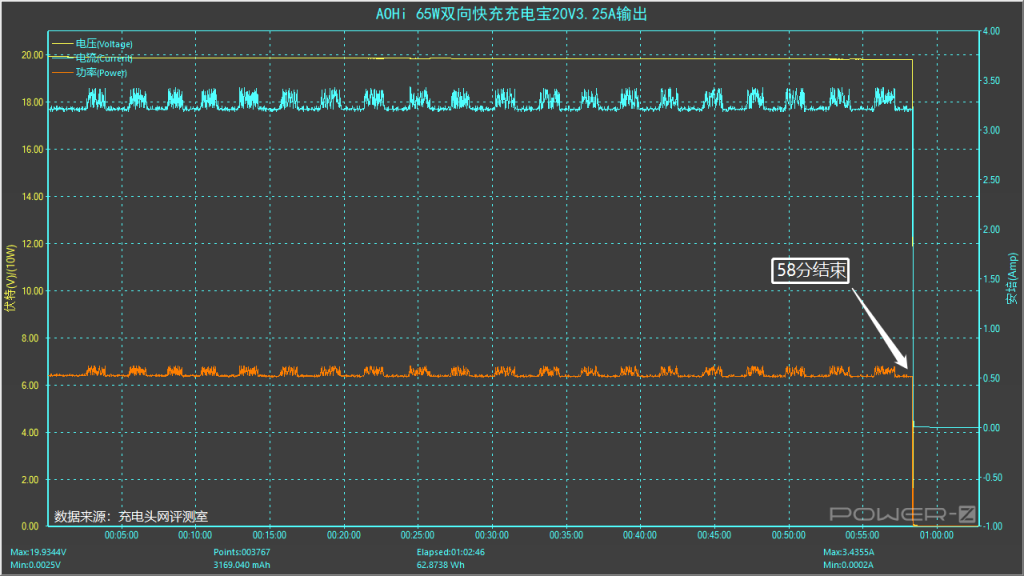Click the 安培(Amp) right axis title
Viewport: 1024px width, 576px height.
[1012, 279]
